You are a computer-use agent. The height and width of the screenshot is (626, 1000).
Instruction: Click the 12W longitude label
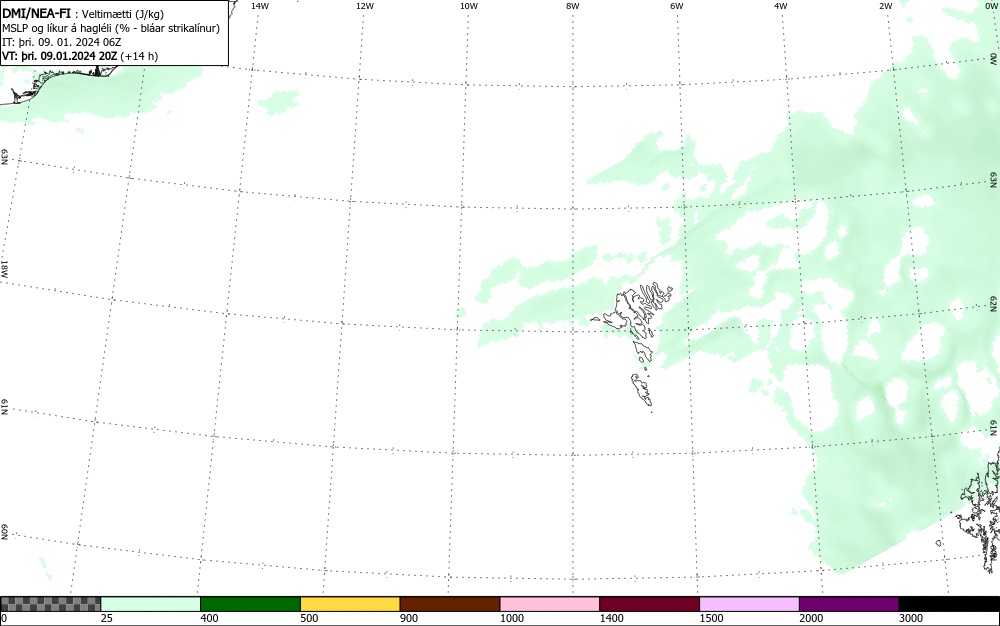tap(365, 6)
